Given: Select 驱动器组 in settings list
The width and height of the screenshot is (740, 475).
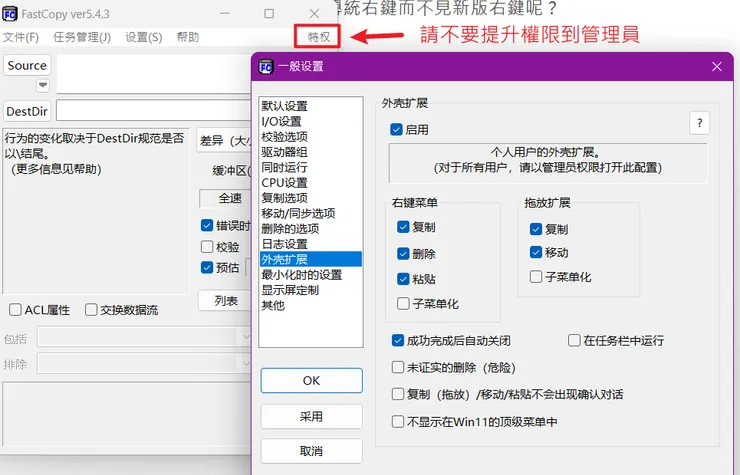Looking at the screenshot, I should point(311,152).
